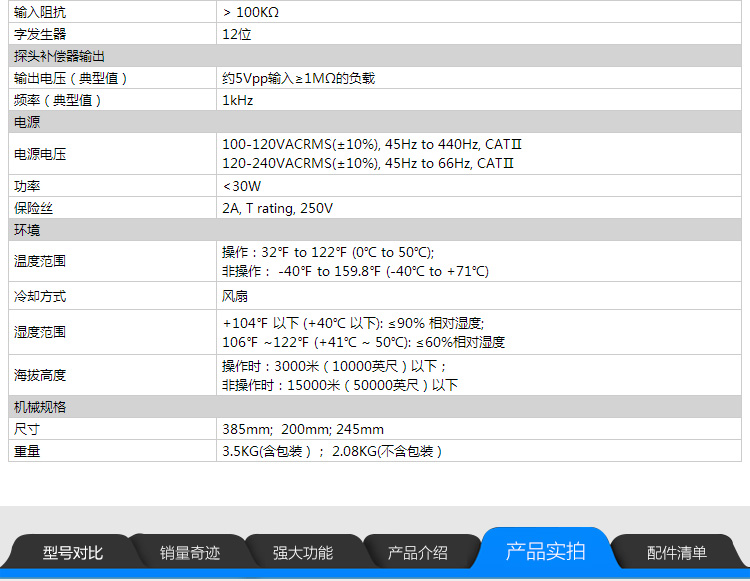750x581 pixels.
Task: Click the 385mm dimensions value cell
Action: coord(302,429)
